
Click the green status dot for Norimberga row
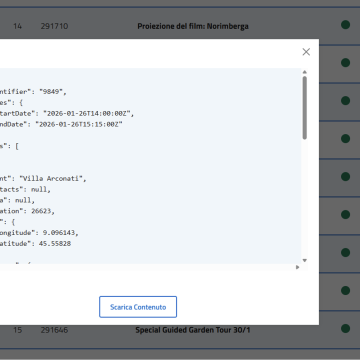coord(345,25)
